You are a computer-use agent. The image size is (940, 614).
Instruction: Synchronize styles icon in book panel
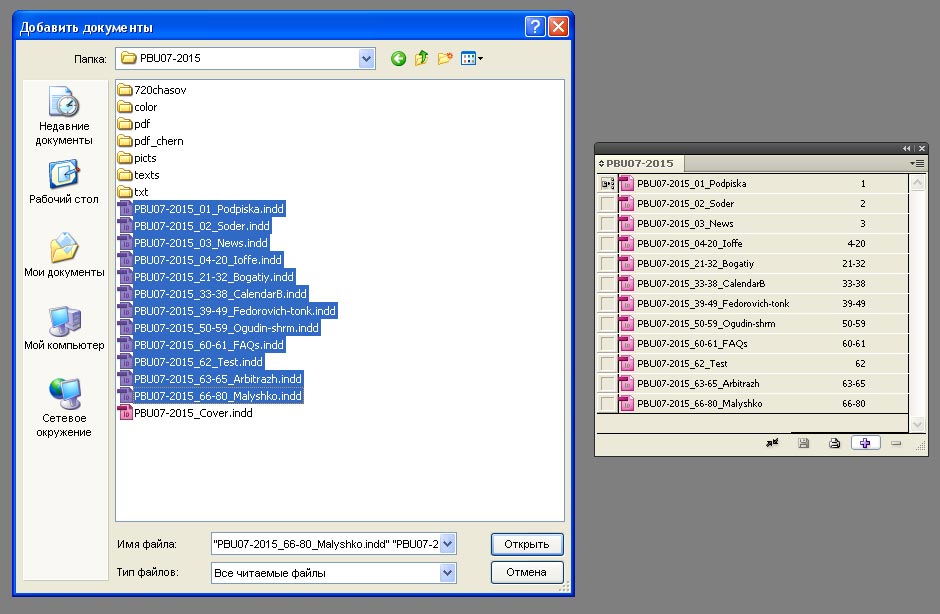(x=772, y=443)
